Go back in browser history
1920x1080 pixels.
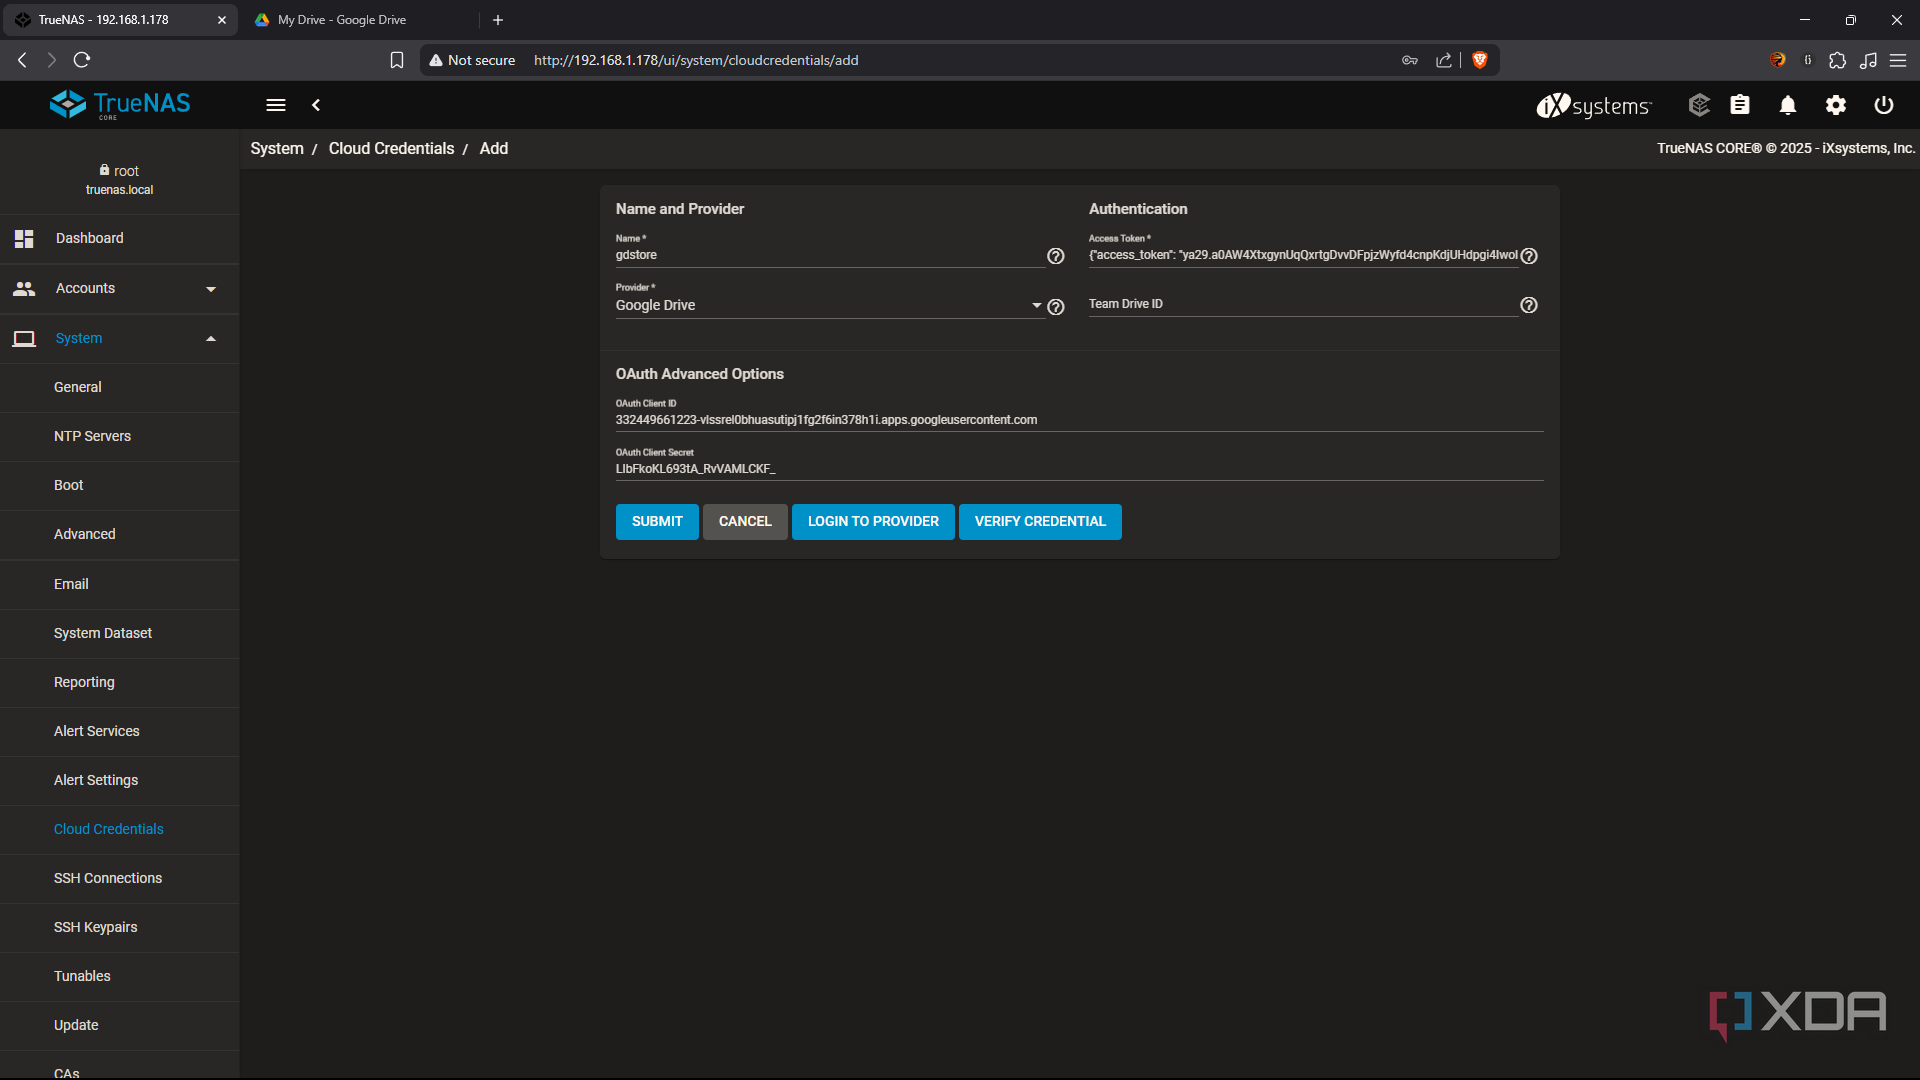coord(22,60)
